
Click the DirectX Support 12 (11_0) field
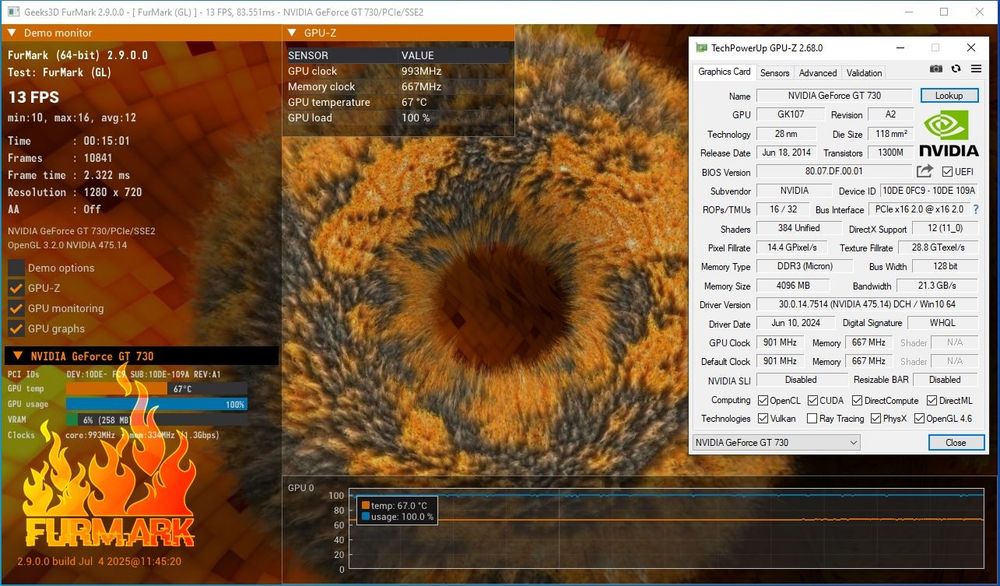point(945,228)
